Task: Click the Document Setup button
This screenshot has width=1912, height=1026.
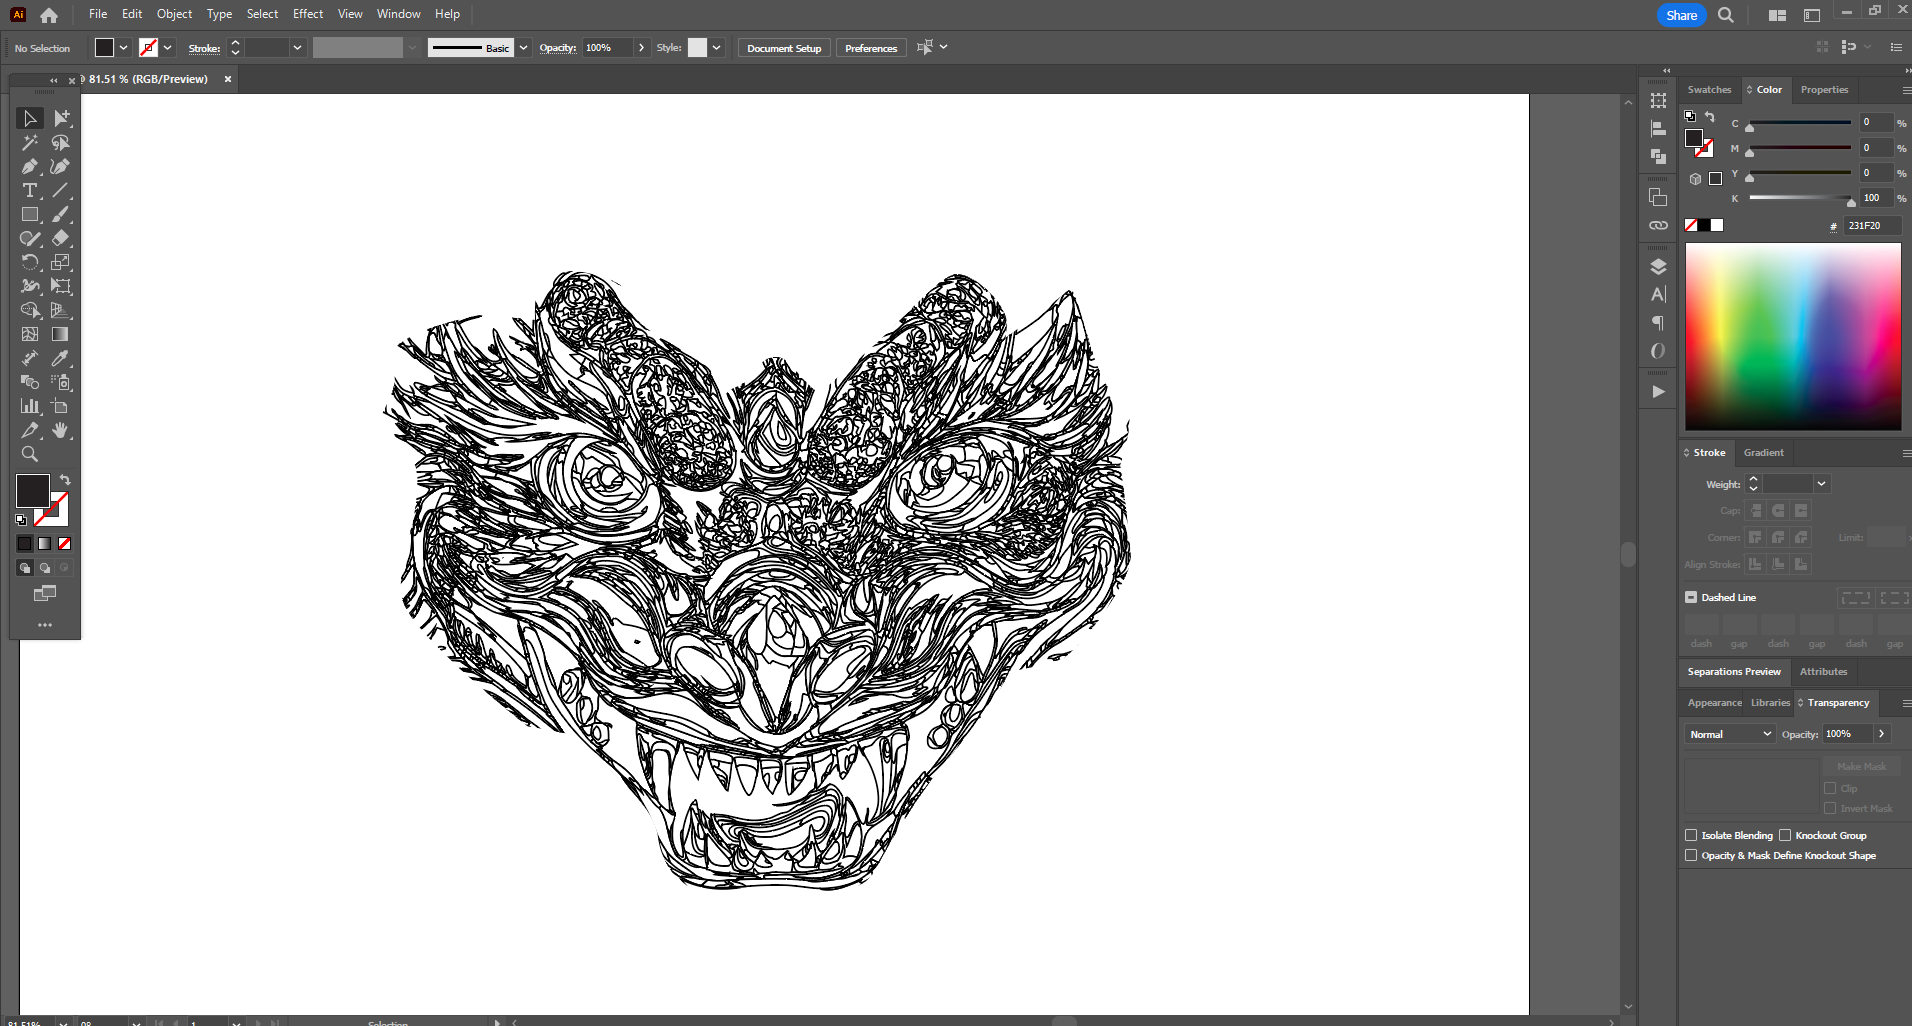Action: click(784, 48)
